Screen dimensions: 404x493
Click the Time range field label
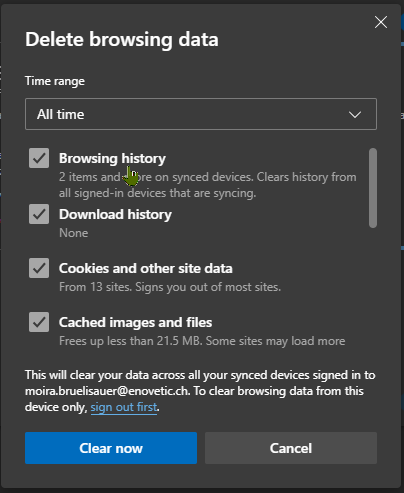(x=55, y=81)
